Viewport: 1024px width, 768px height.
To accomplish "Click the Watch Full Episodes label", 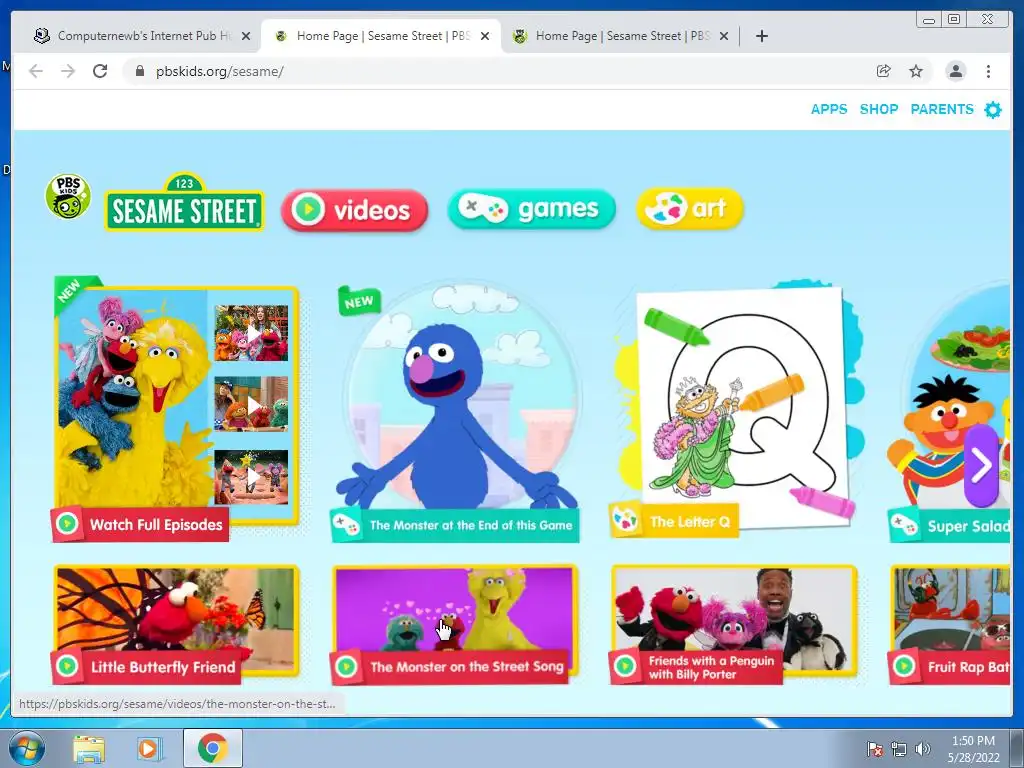I will pyautogui.click(x=156, y=524).
